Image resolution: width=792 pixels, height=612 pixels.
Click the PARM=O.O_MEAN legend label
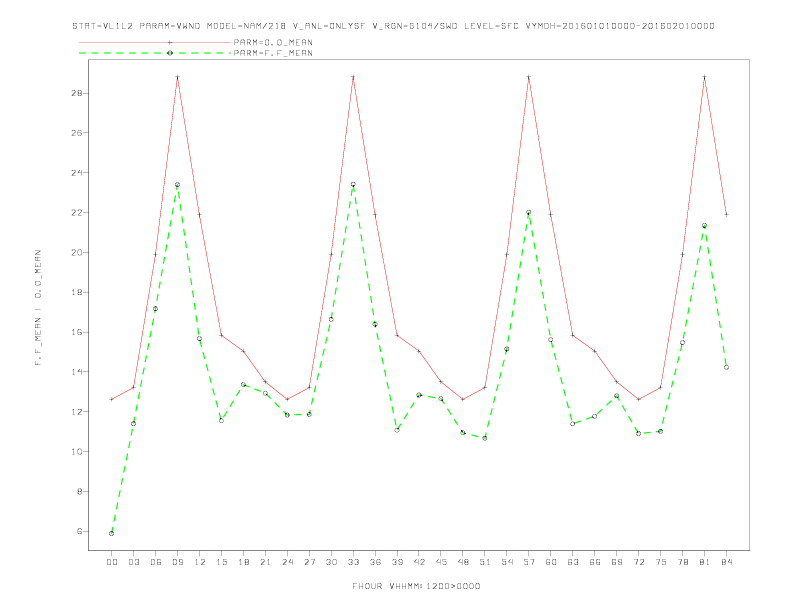273,42
